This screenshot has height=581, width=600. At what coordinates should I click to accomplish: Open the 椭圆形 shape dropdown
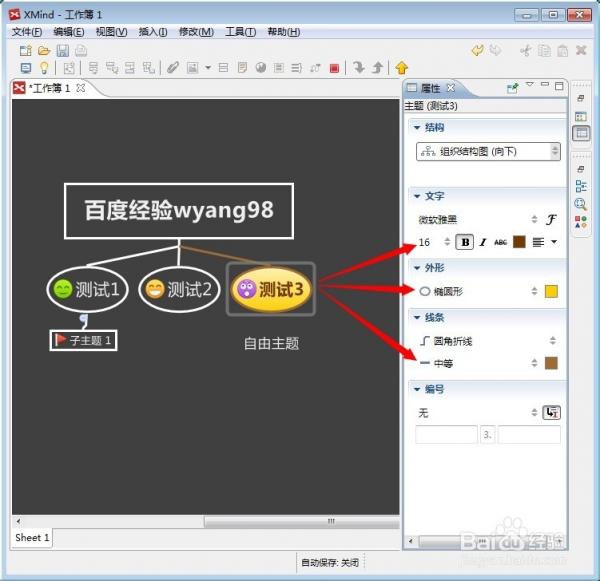pos(478,292)
